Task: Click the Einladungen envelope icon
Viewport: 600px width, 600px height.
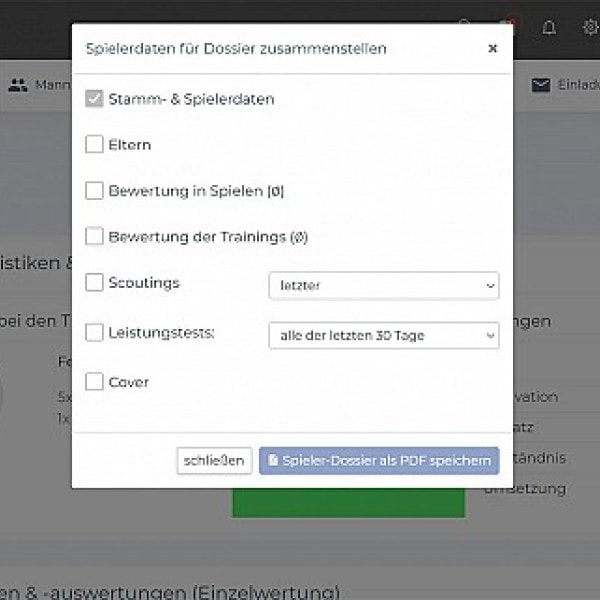Action: [x=541, y=85]
